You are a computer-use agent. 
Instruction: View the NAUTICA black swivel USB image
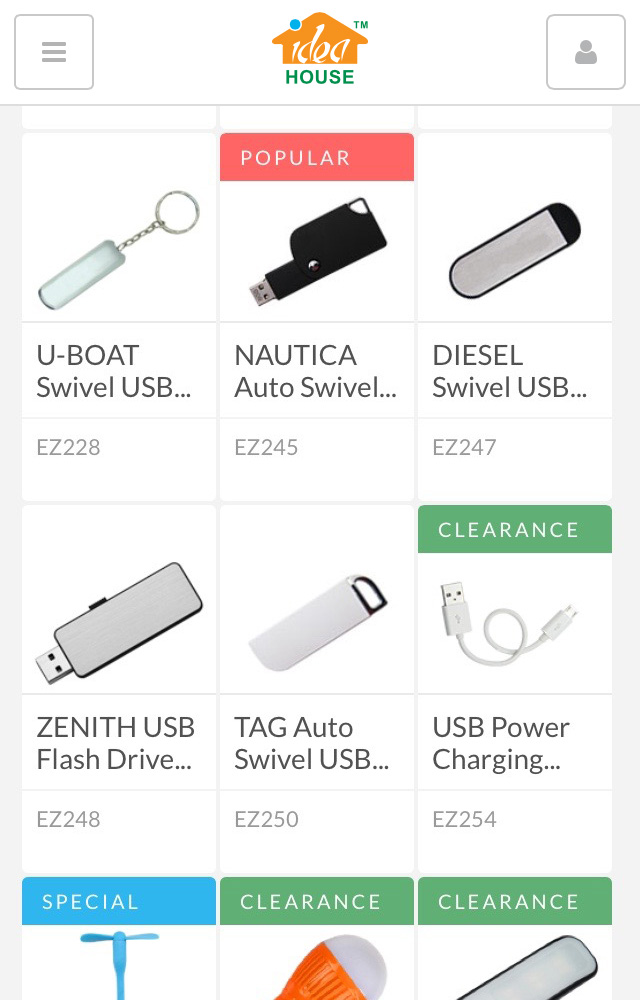[317, 251]
